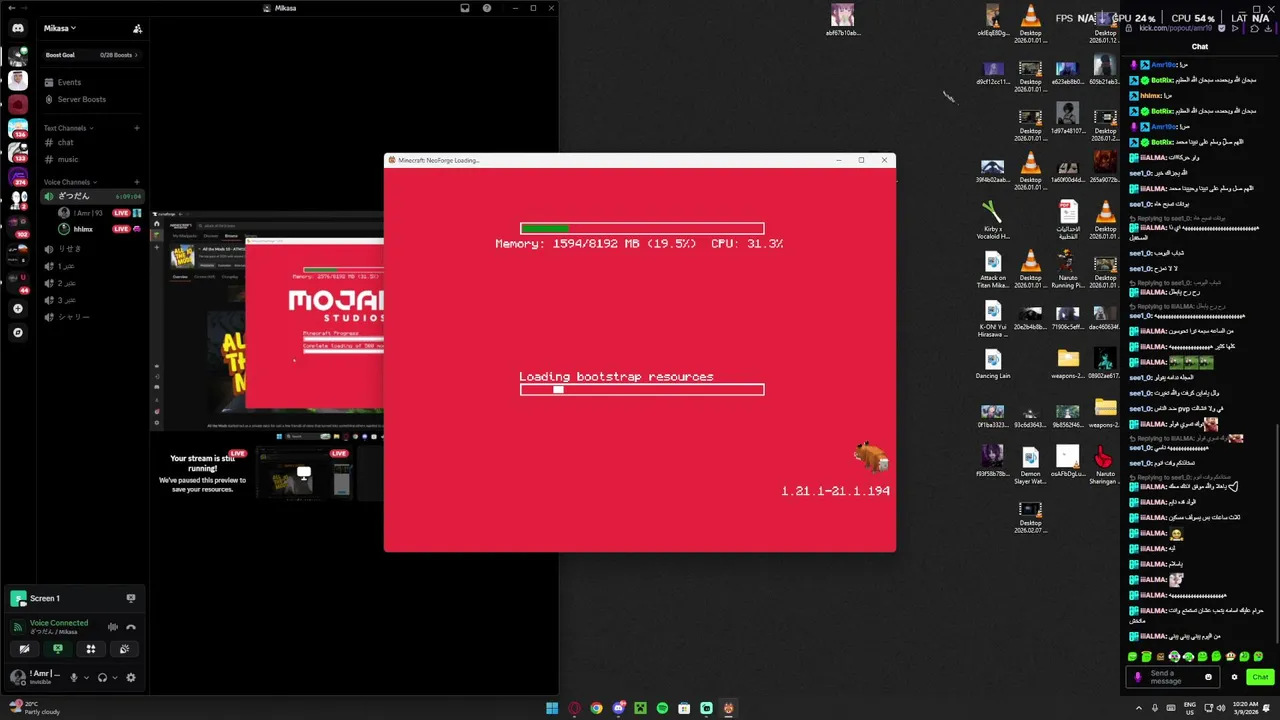
Task: Click the Loading bootstrap resources progress bar
Action: (642, 390)
